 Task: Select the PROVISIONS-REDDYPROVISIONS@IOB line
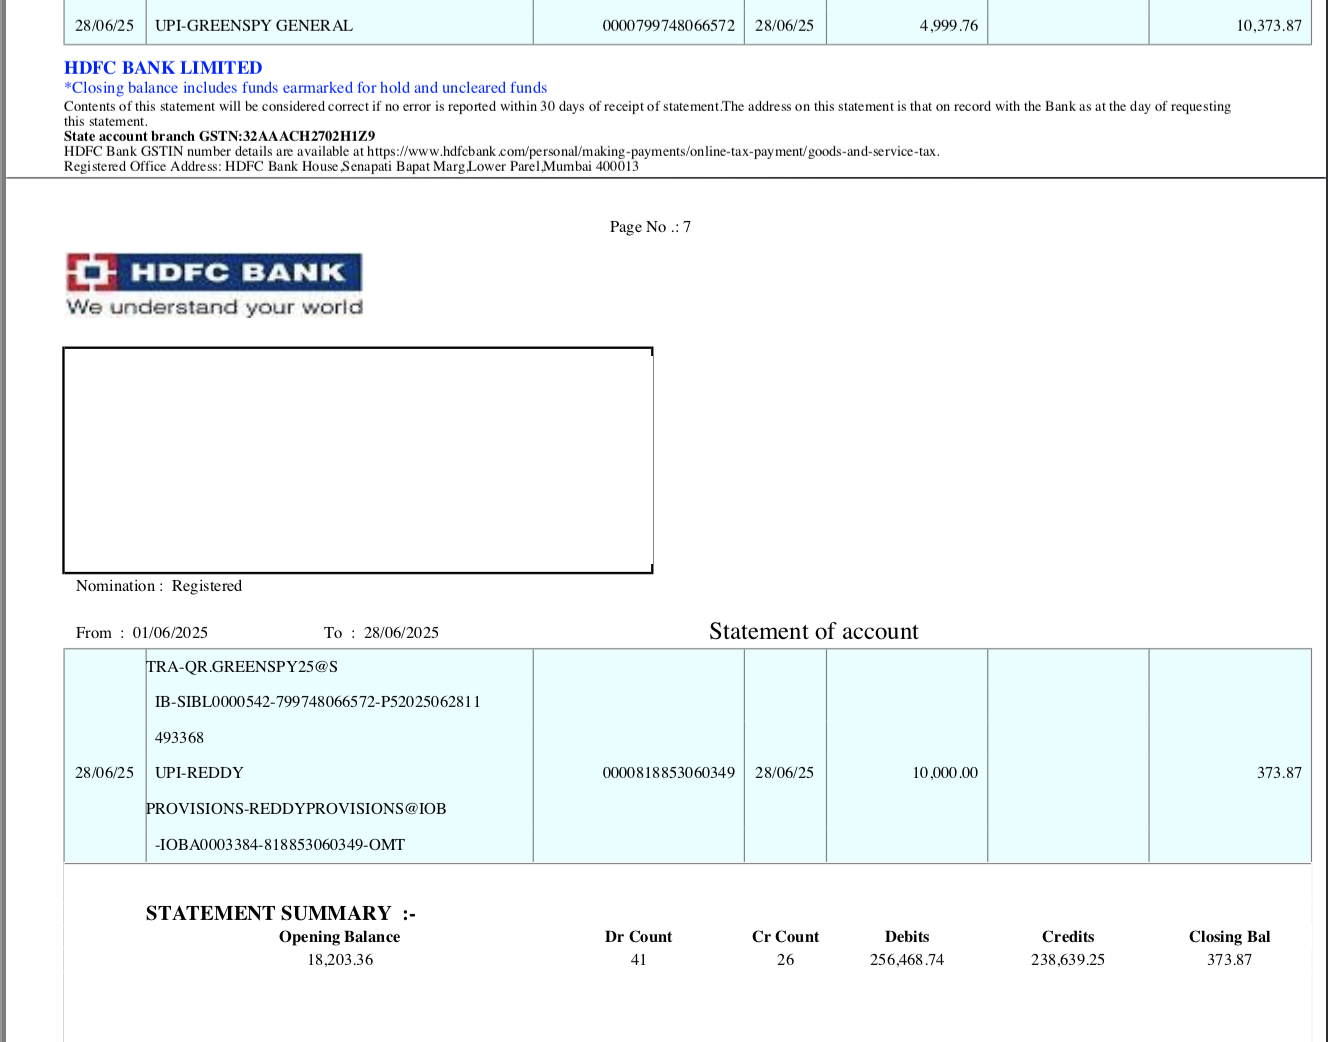296,809
